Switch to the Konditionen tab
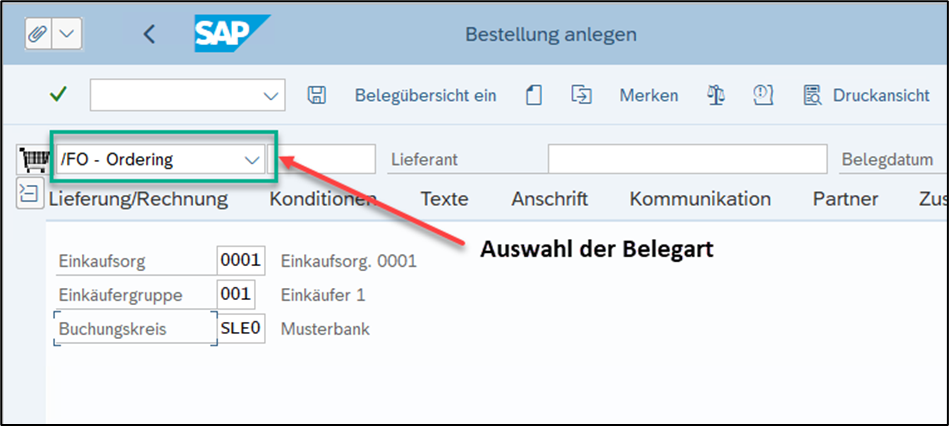 click(323, 199)
